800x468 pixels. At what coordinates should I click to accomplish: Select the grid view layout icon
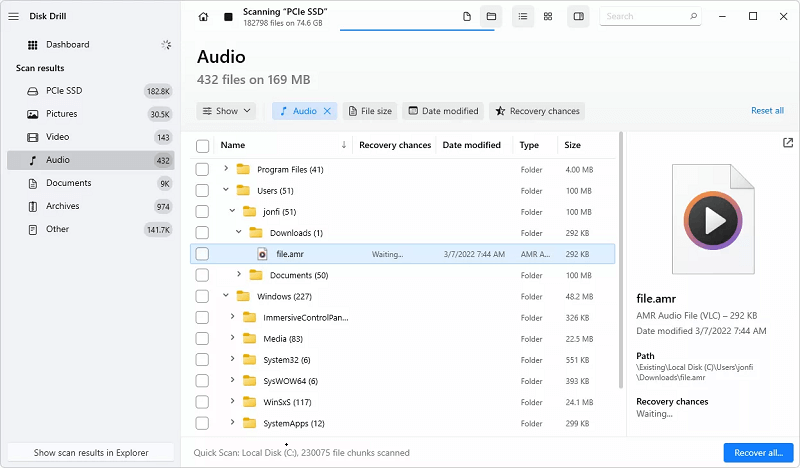click(548, 16)
